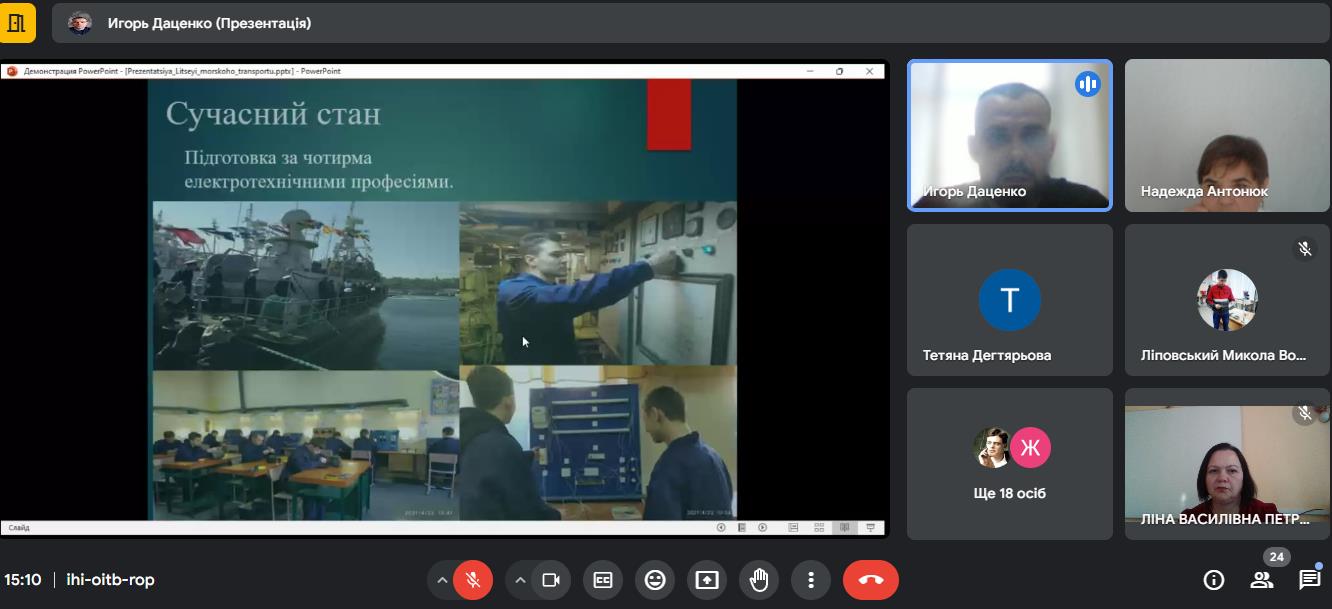Click the yellow door icon top-left
The image size is (1332, 609).
17,23
